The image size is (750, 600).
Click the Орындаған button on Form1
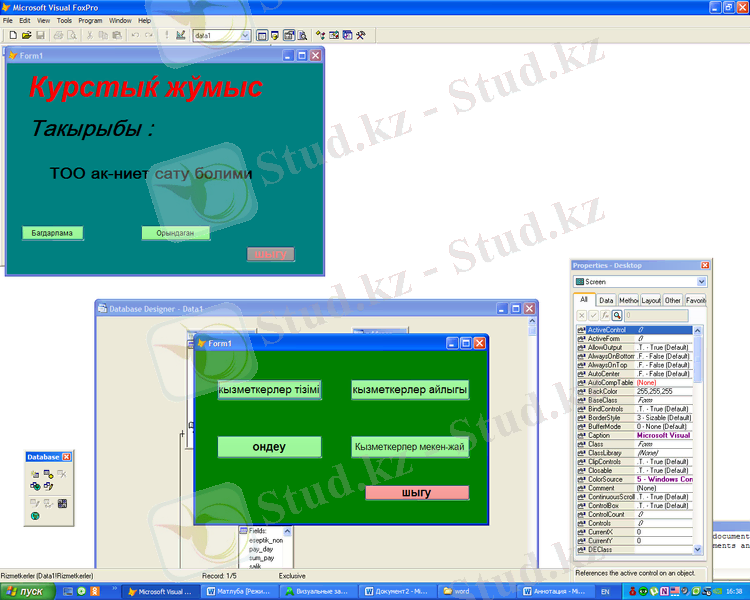click(176, 233)
